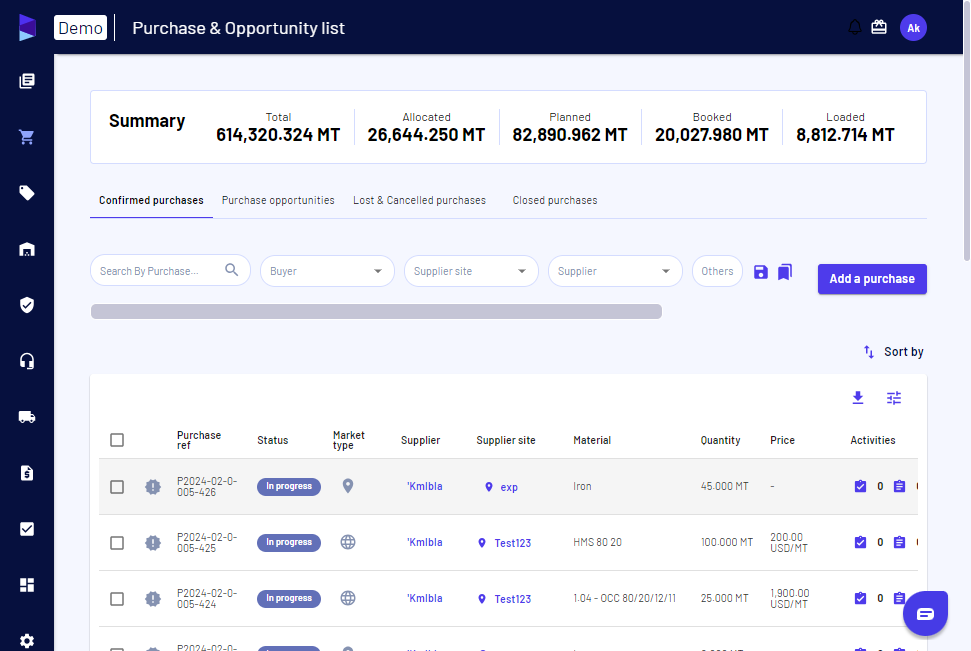Expand the Supplier filter dropdown
Image resolution: width=971 pixels, height=651 pixels.
(x=615, y=271)
